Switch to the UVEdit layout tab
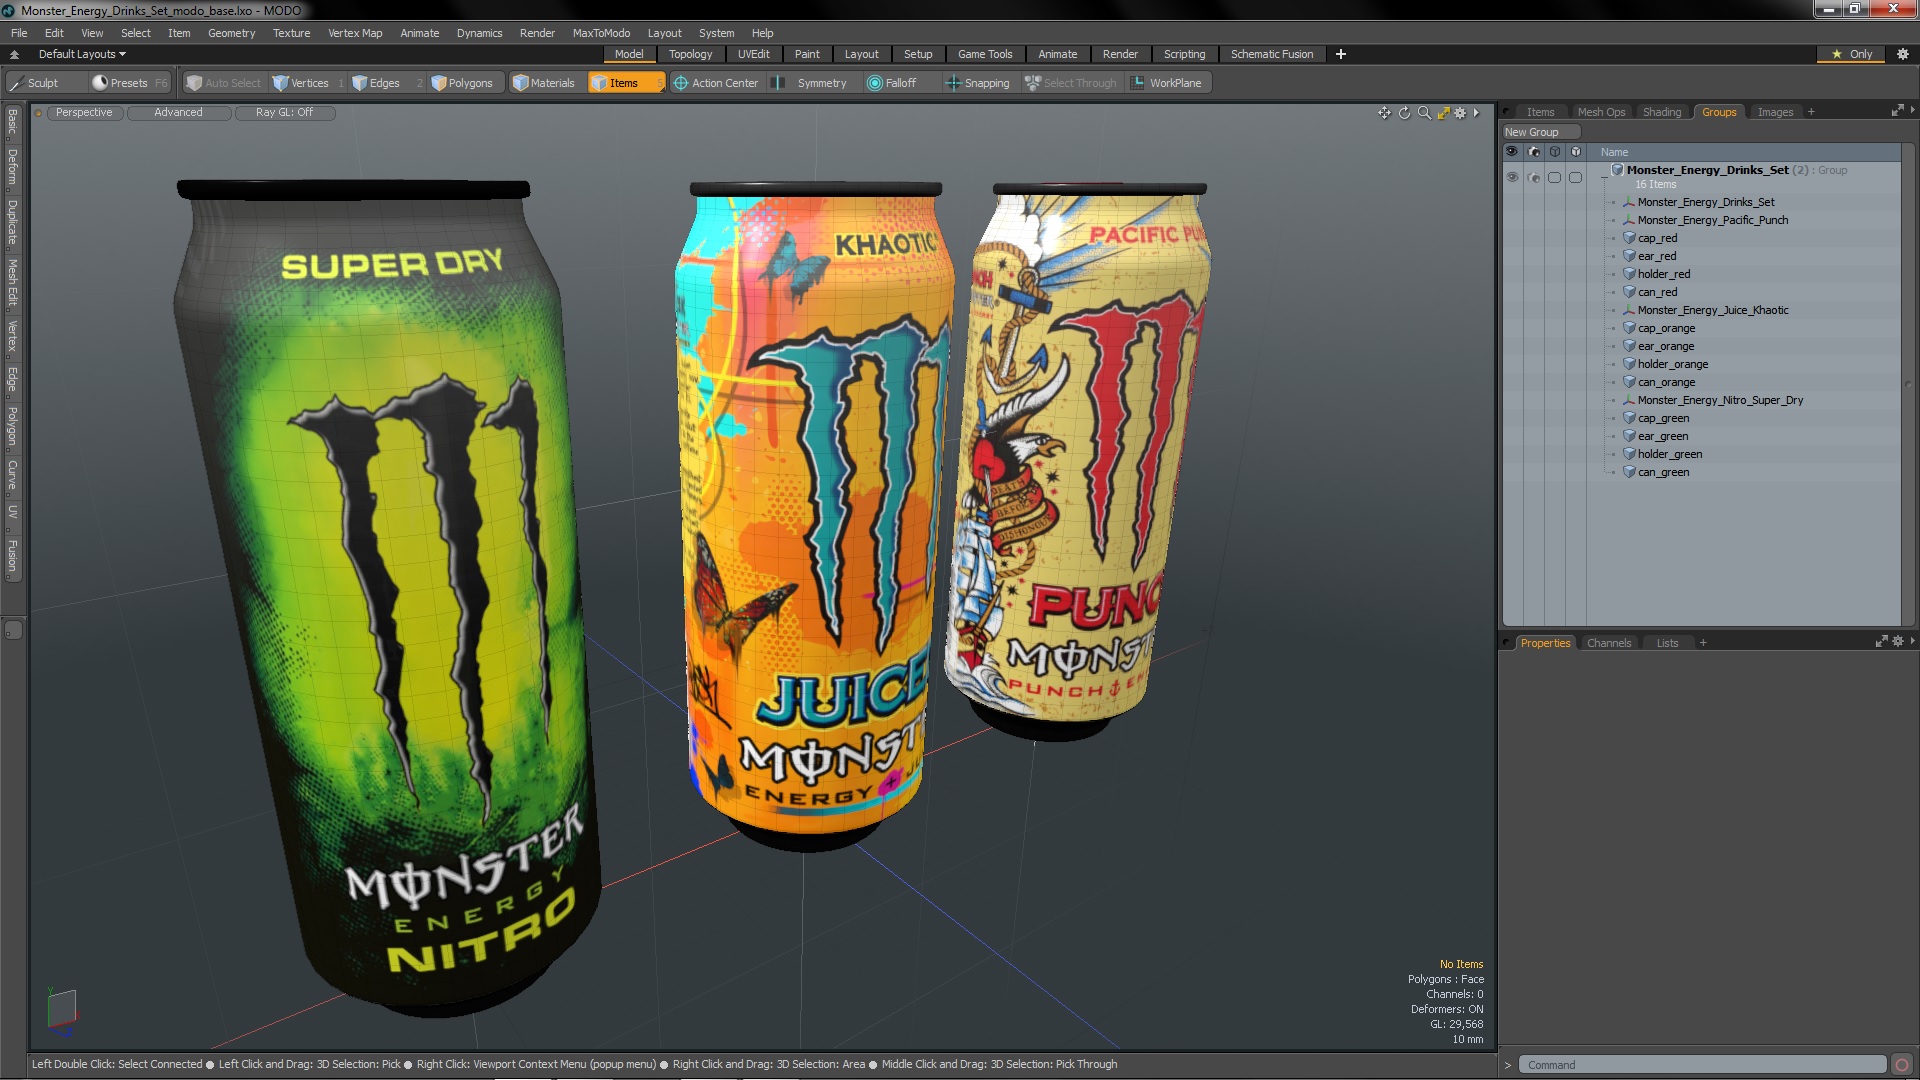Screen dimensions: 1920x1080 (x=753, y=54)
